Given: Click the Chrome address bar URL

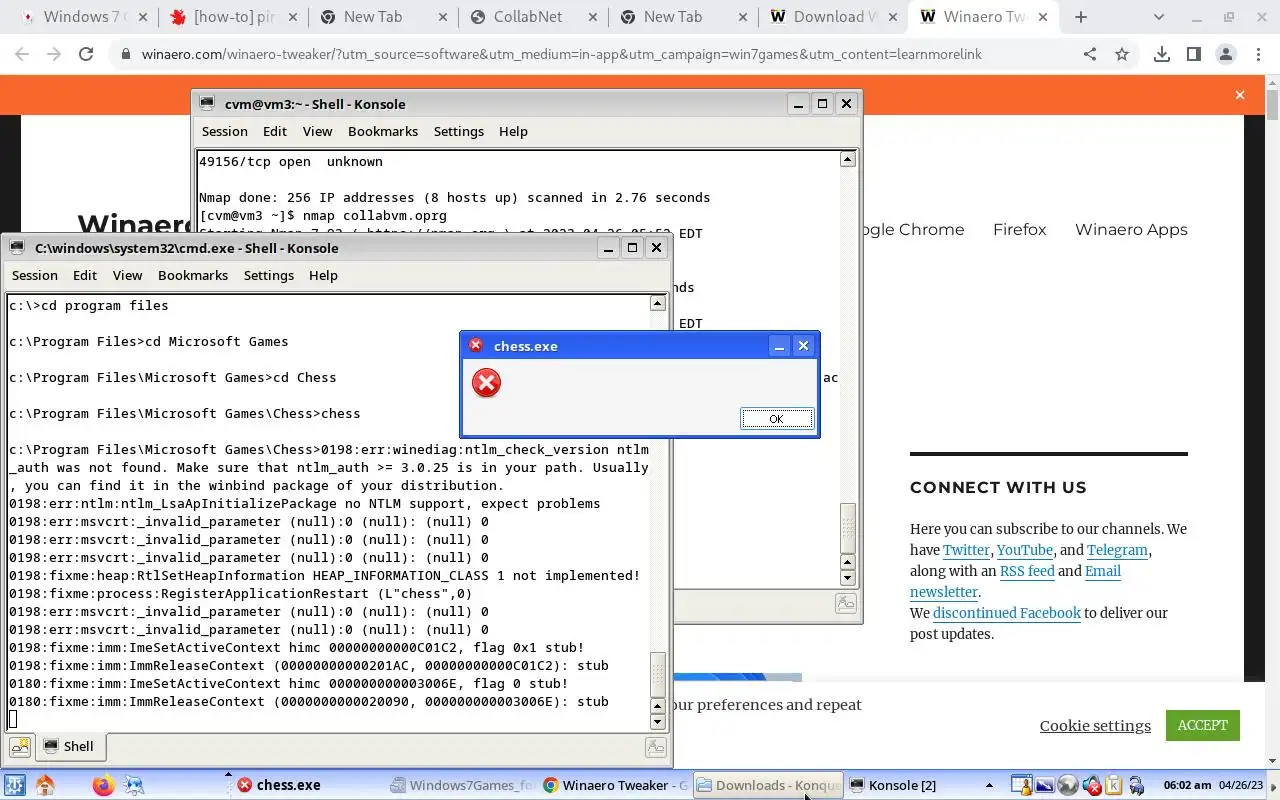Looking at the screenshot, I should click(561, 55).
